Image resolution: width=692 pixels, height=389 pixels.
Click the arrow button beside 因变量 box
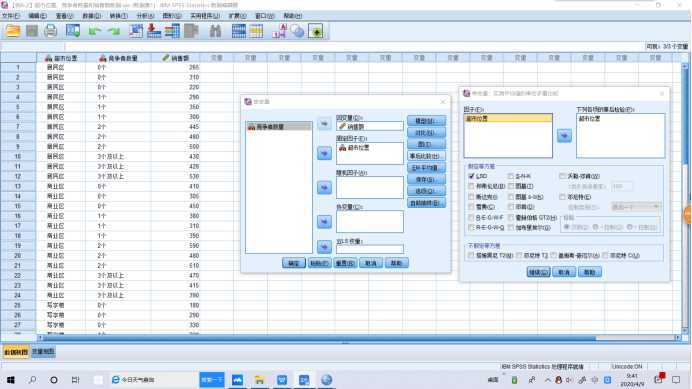coord(324,124)
